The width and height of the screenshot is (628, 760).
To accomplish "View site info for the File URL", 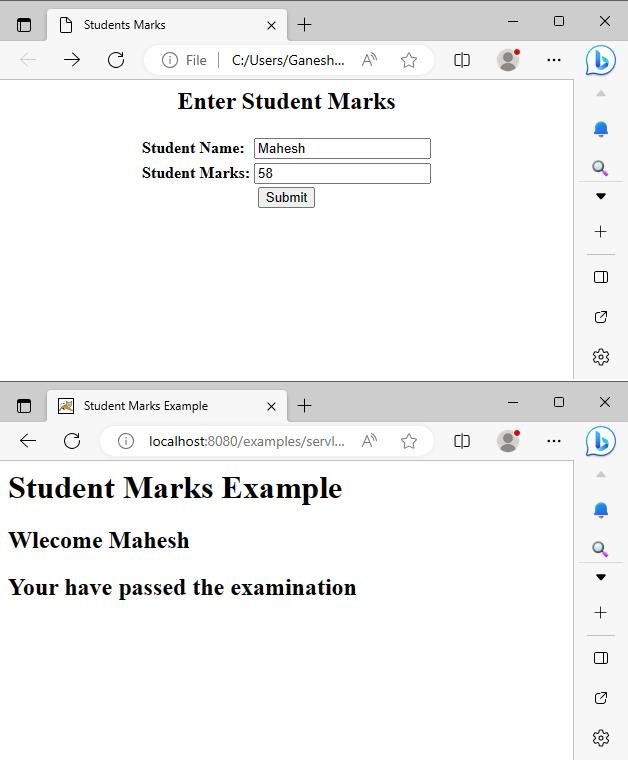I will [170, 60].
